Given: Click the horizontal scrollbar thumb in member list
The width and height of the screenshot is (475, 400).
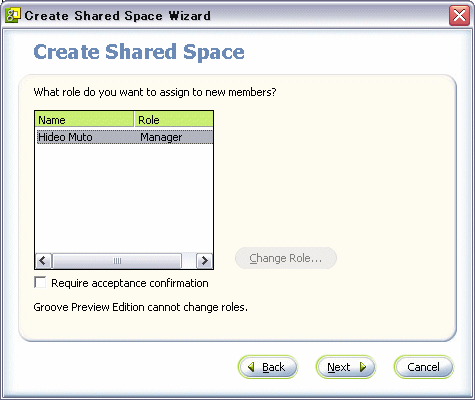Looking at the screenshot, I should (117, 261).
